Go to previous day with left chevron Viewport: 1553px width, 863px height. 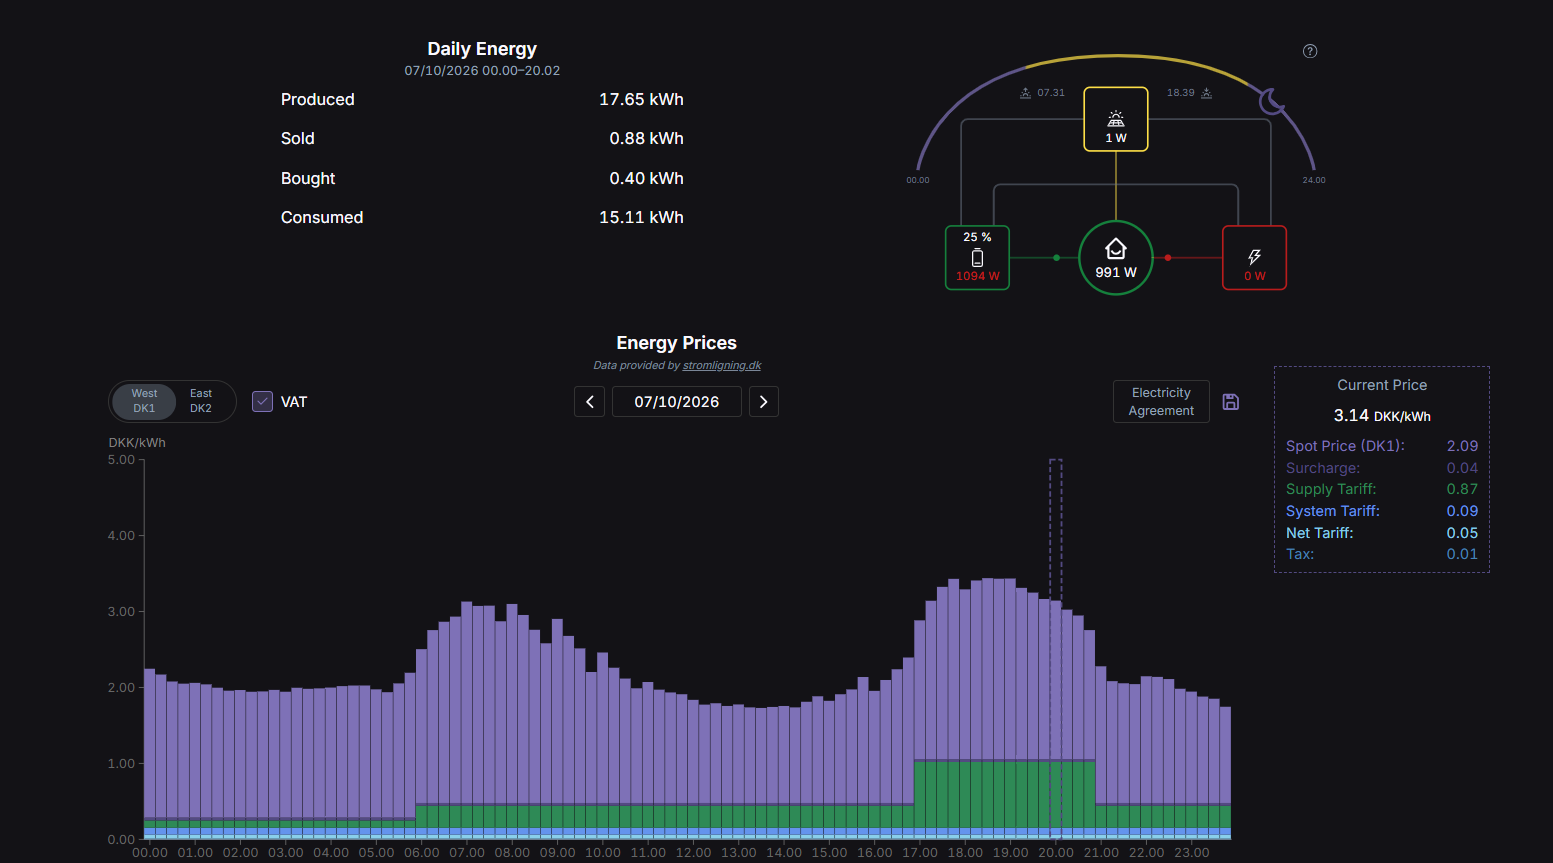(590, 402)
